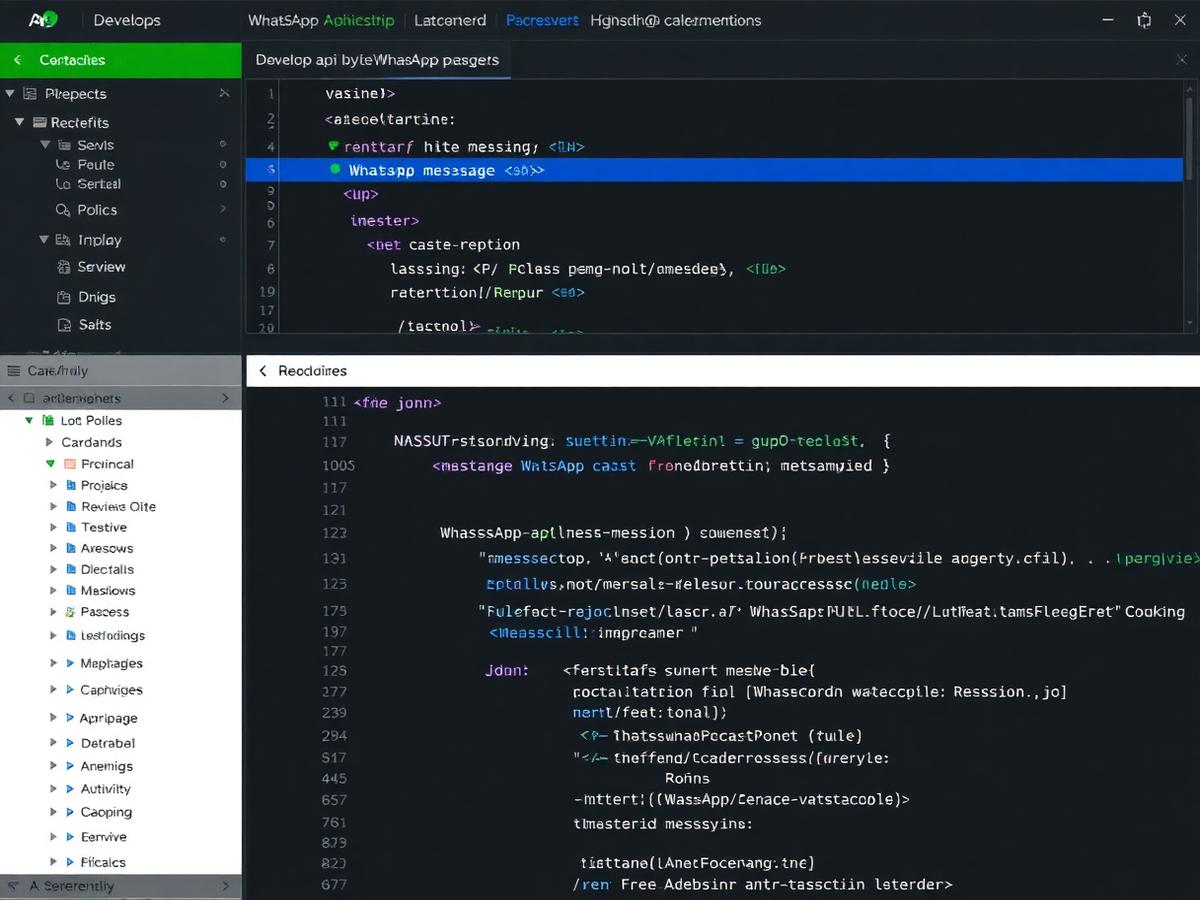Click the Serview file icon

(63, 267)
